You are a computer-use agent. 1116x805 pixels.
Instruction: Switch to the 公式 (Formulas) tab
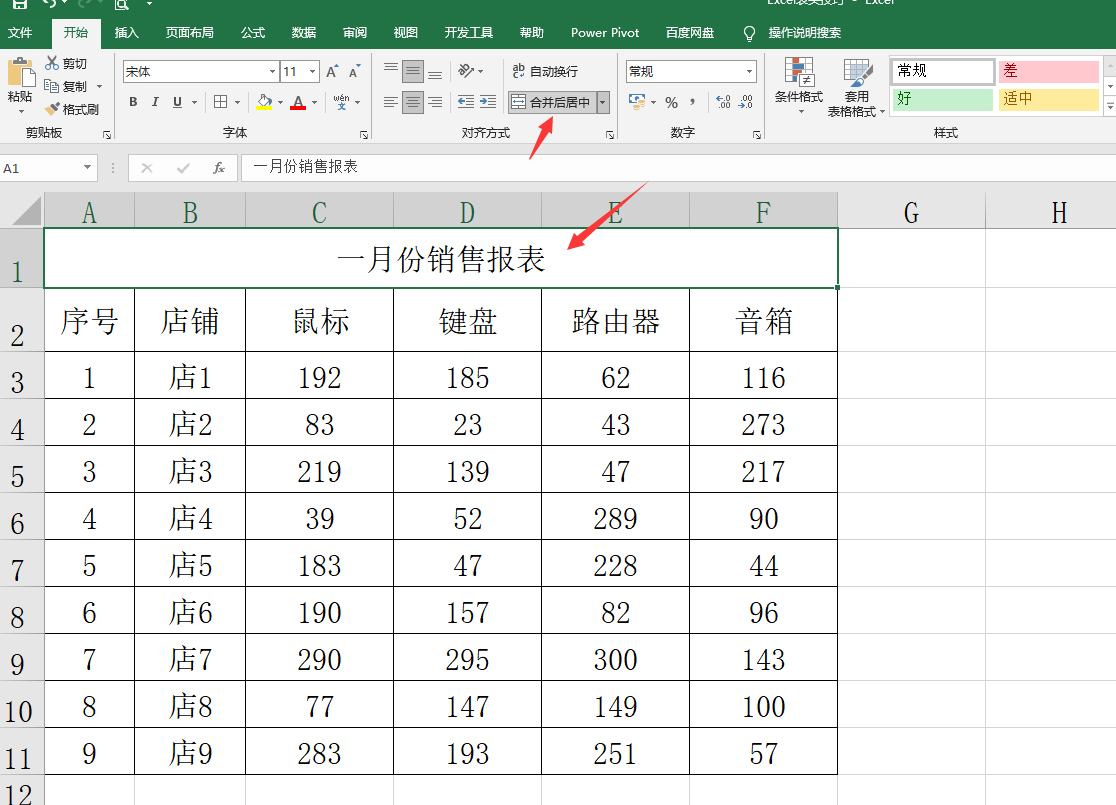(x=253, y=33)
